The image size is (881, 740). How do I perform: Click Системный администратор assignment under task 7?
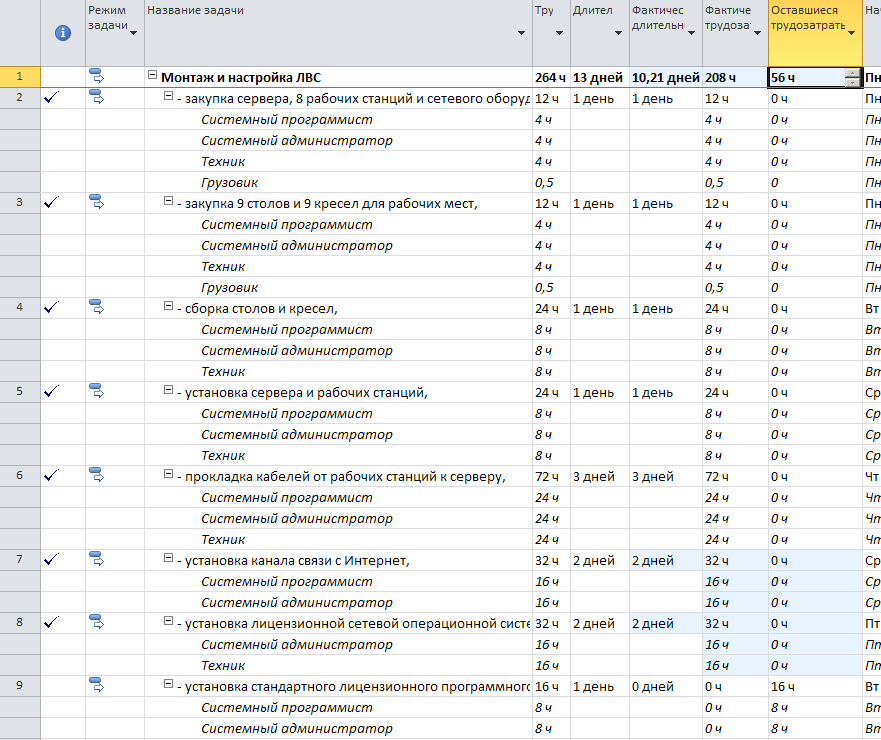pos(297,602)
